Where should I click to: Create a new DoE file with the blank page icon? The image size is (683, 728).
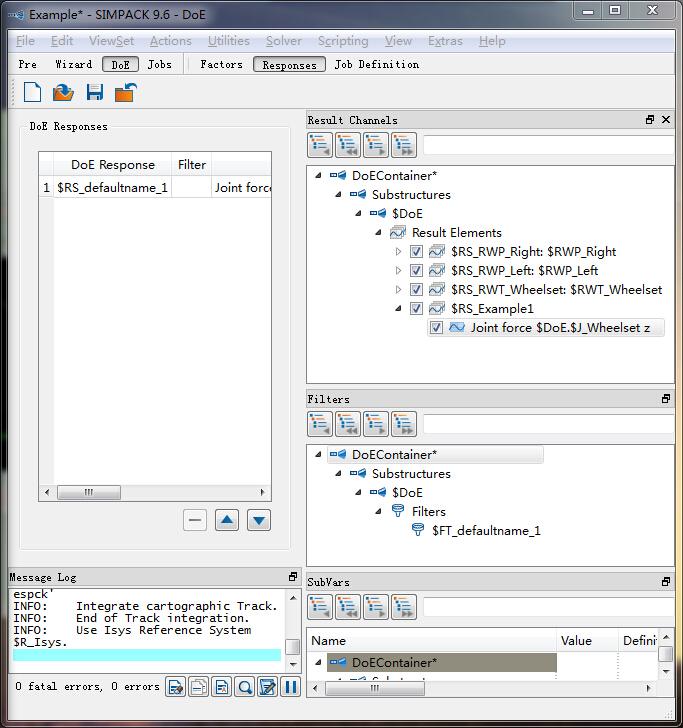pyautogui.click(x=32, y=92)
